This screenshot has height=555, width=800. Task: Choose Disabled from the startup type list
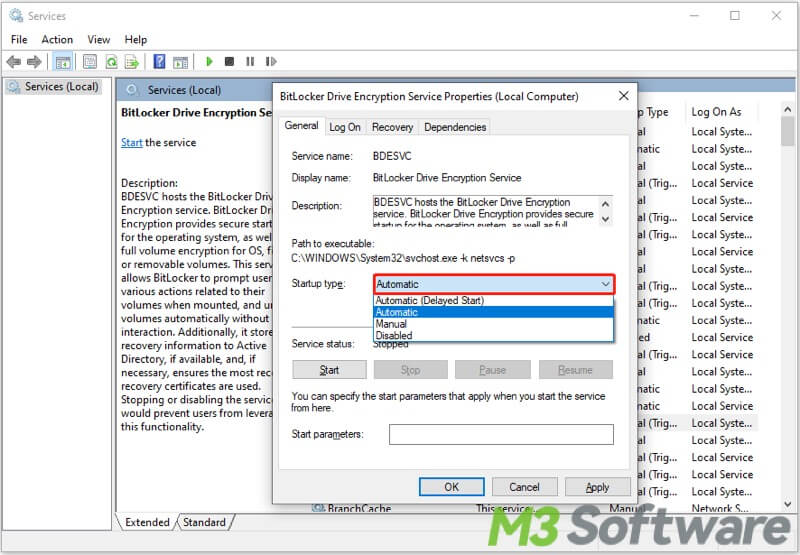tap(494, 336)
